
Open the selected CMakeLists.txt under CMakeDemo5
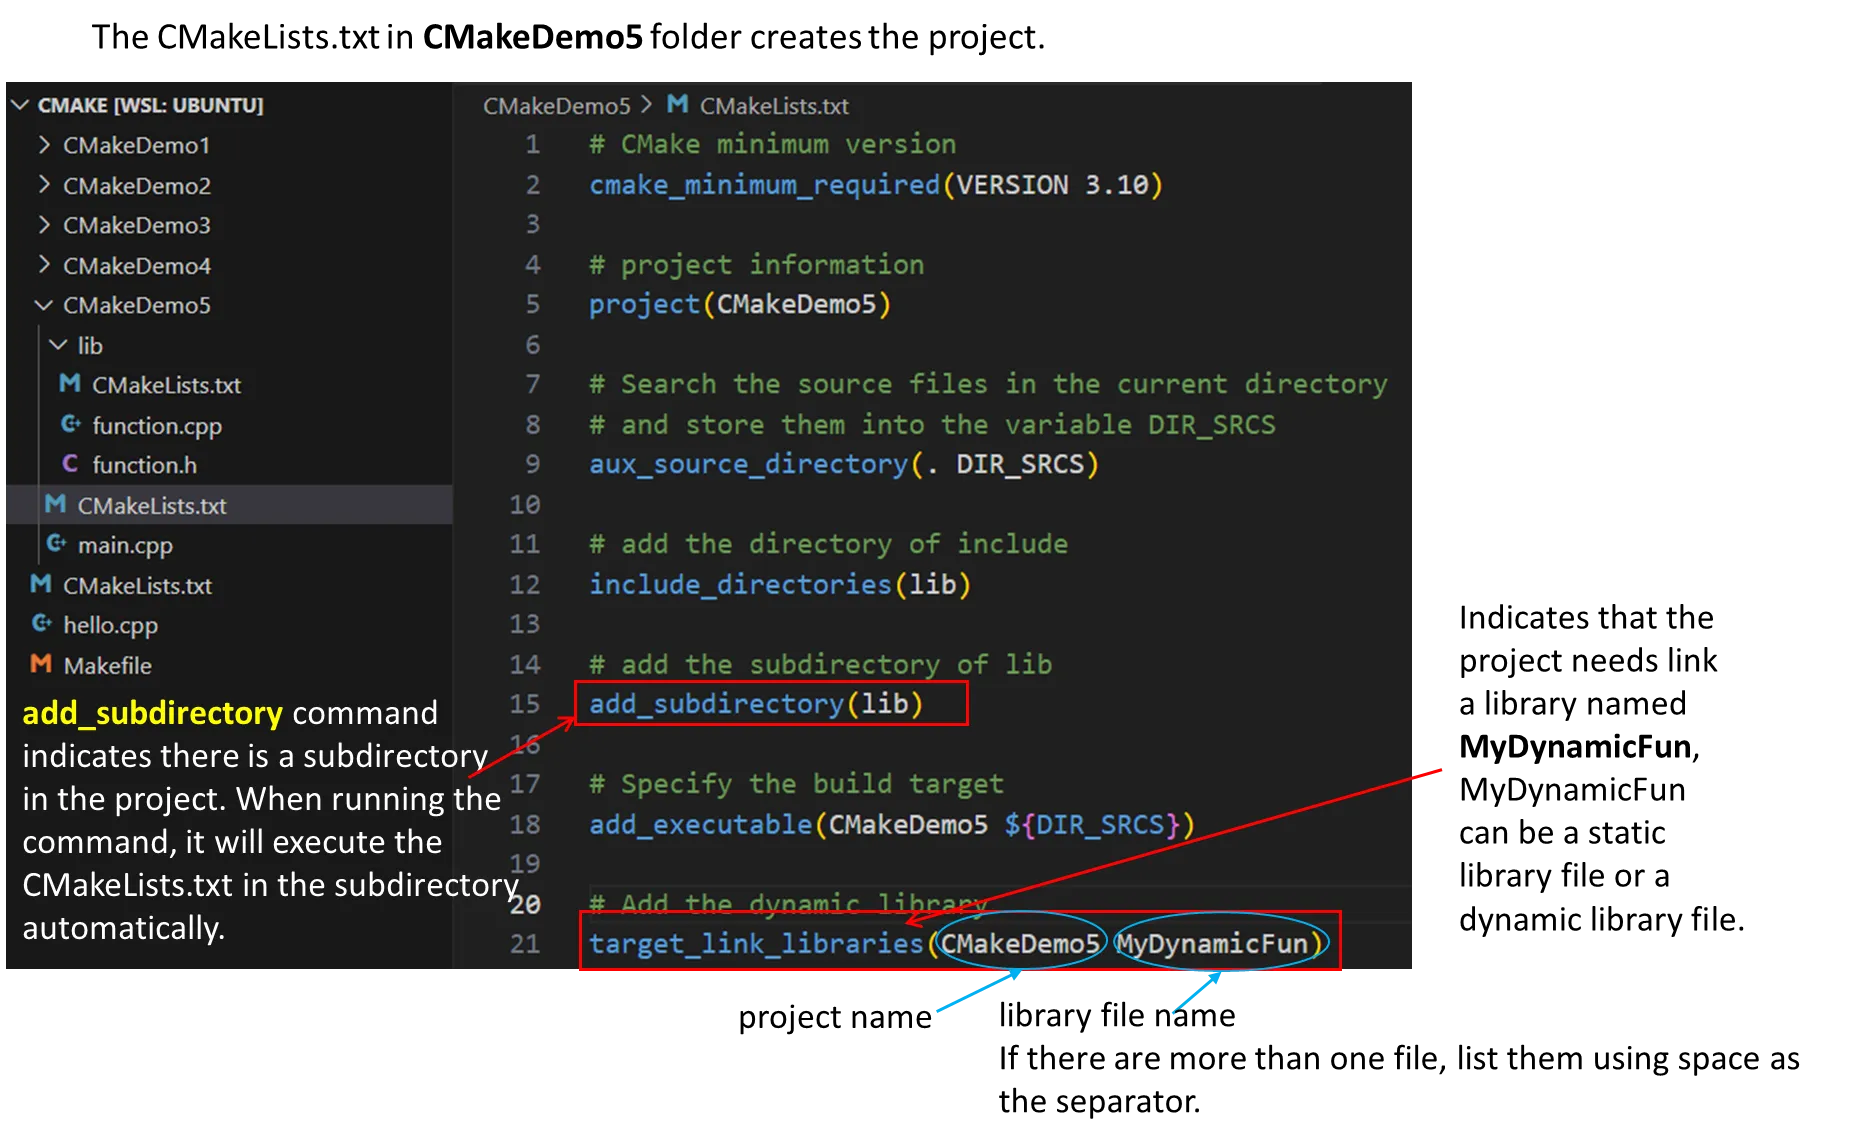click(x=152, y=505)
